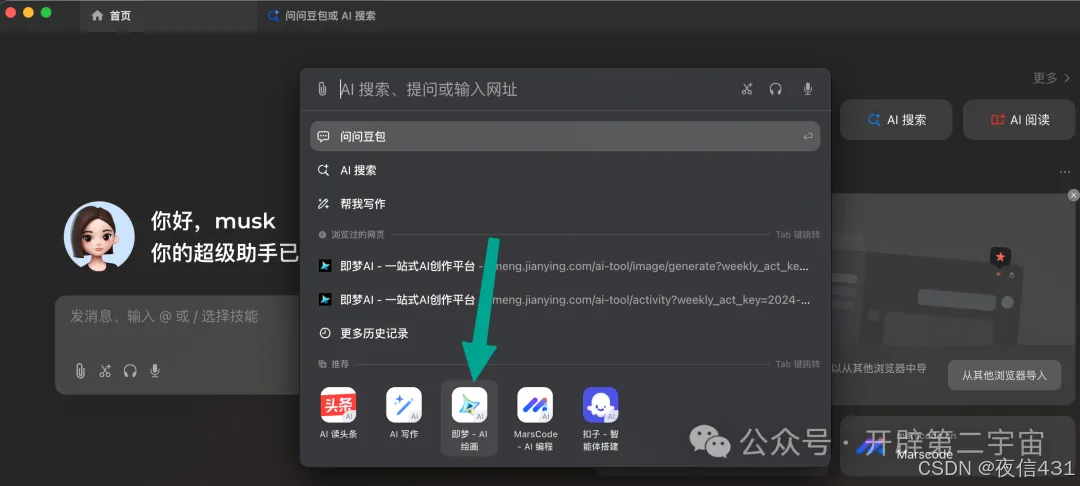
Task: Switch to 问问豆包或 AI 搜索 tab
Action: tap(322, 16)
